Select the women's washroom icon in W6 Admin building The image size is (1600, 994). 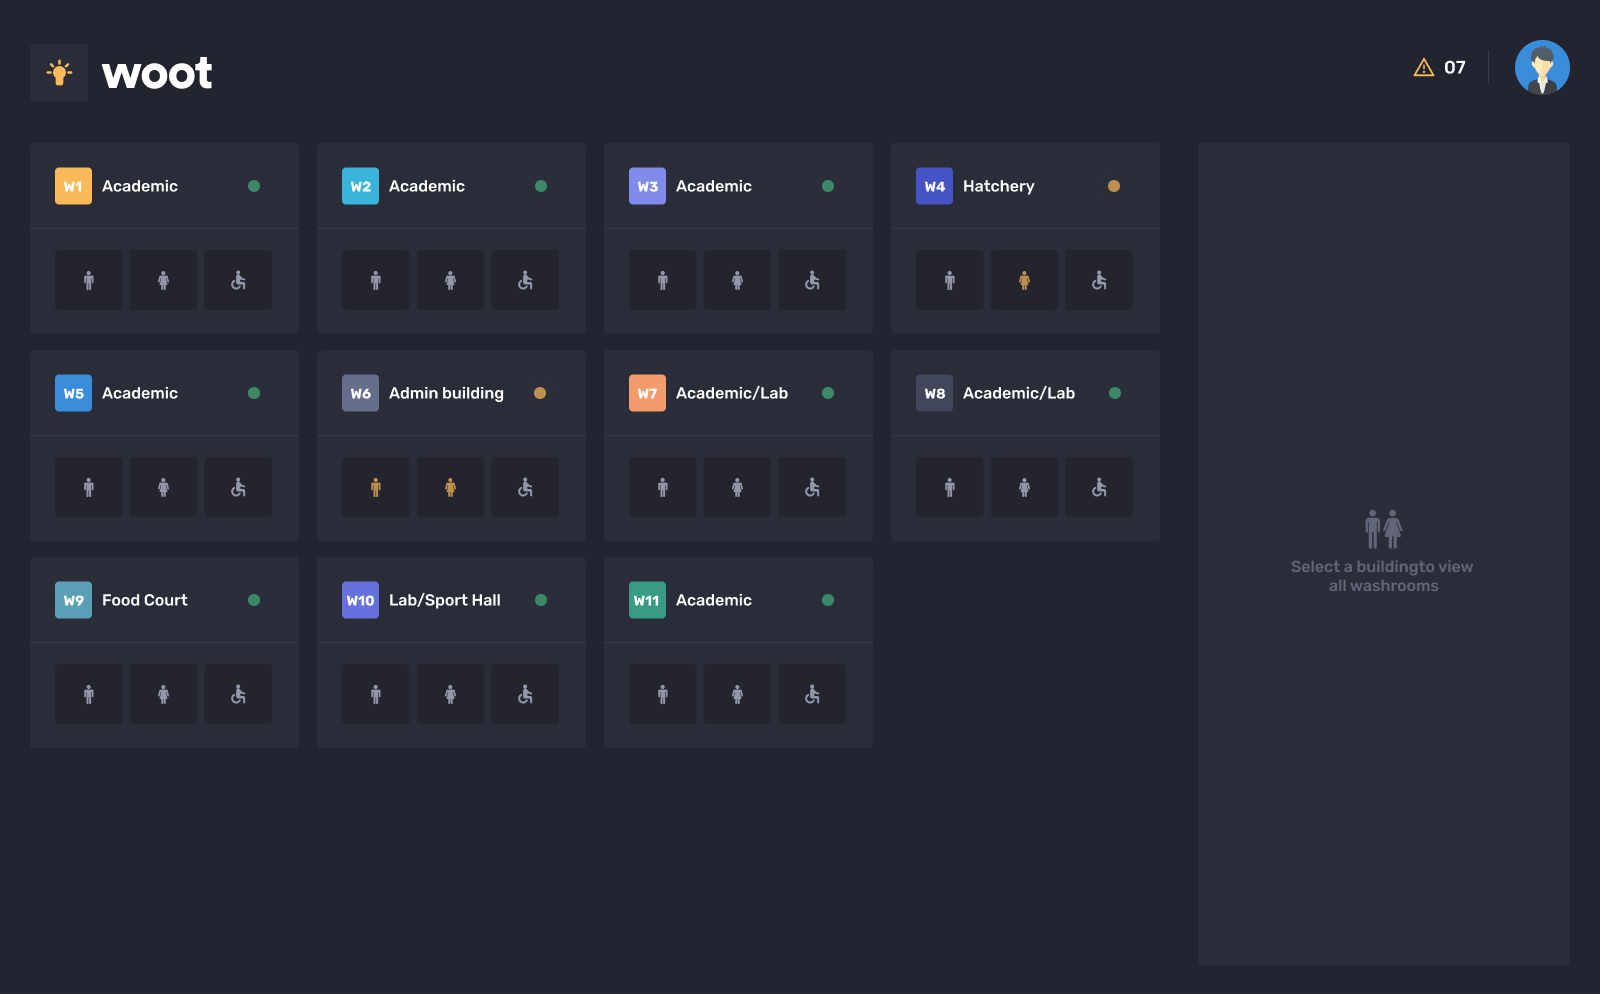[x=450, y=487]
